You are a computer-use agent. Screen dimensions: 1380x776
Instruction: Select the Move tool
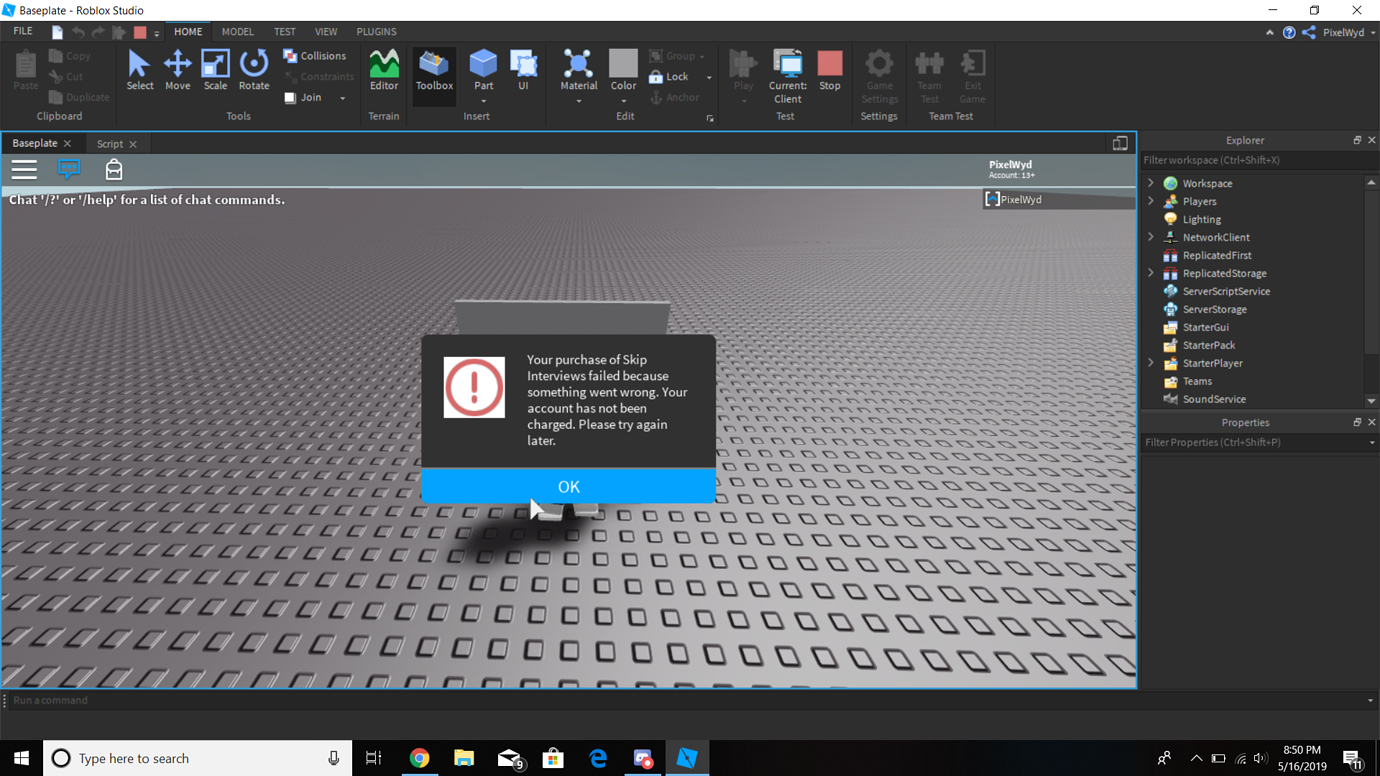(177, 70)
